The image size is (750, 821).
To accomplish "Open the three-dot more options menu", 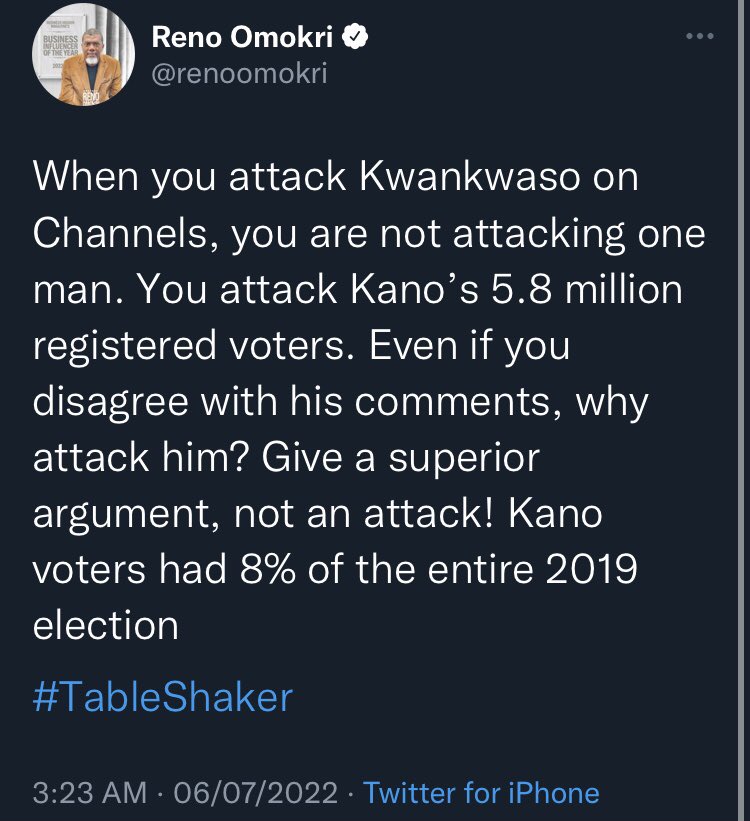I will pos(700,36).
